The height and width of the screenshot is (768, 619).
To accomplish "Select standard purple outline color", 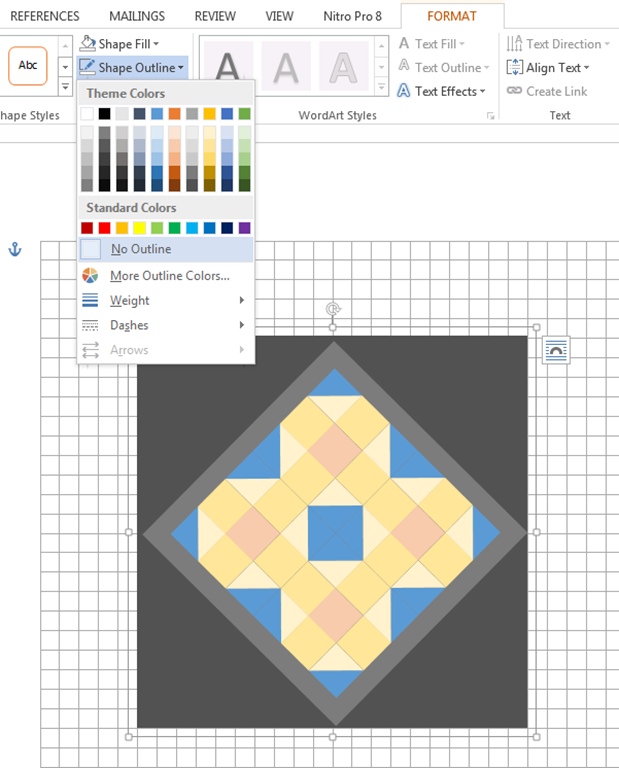I will click(x=244, y=228).
